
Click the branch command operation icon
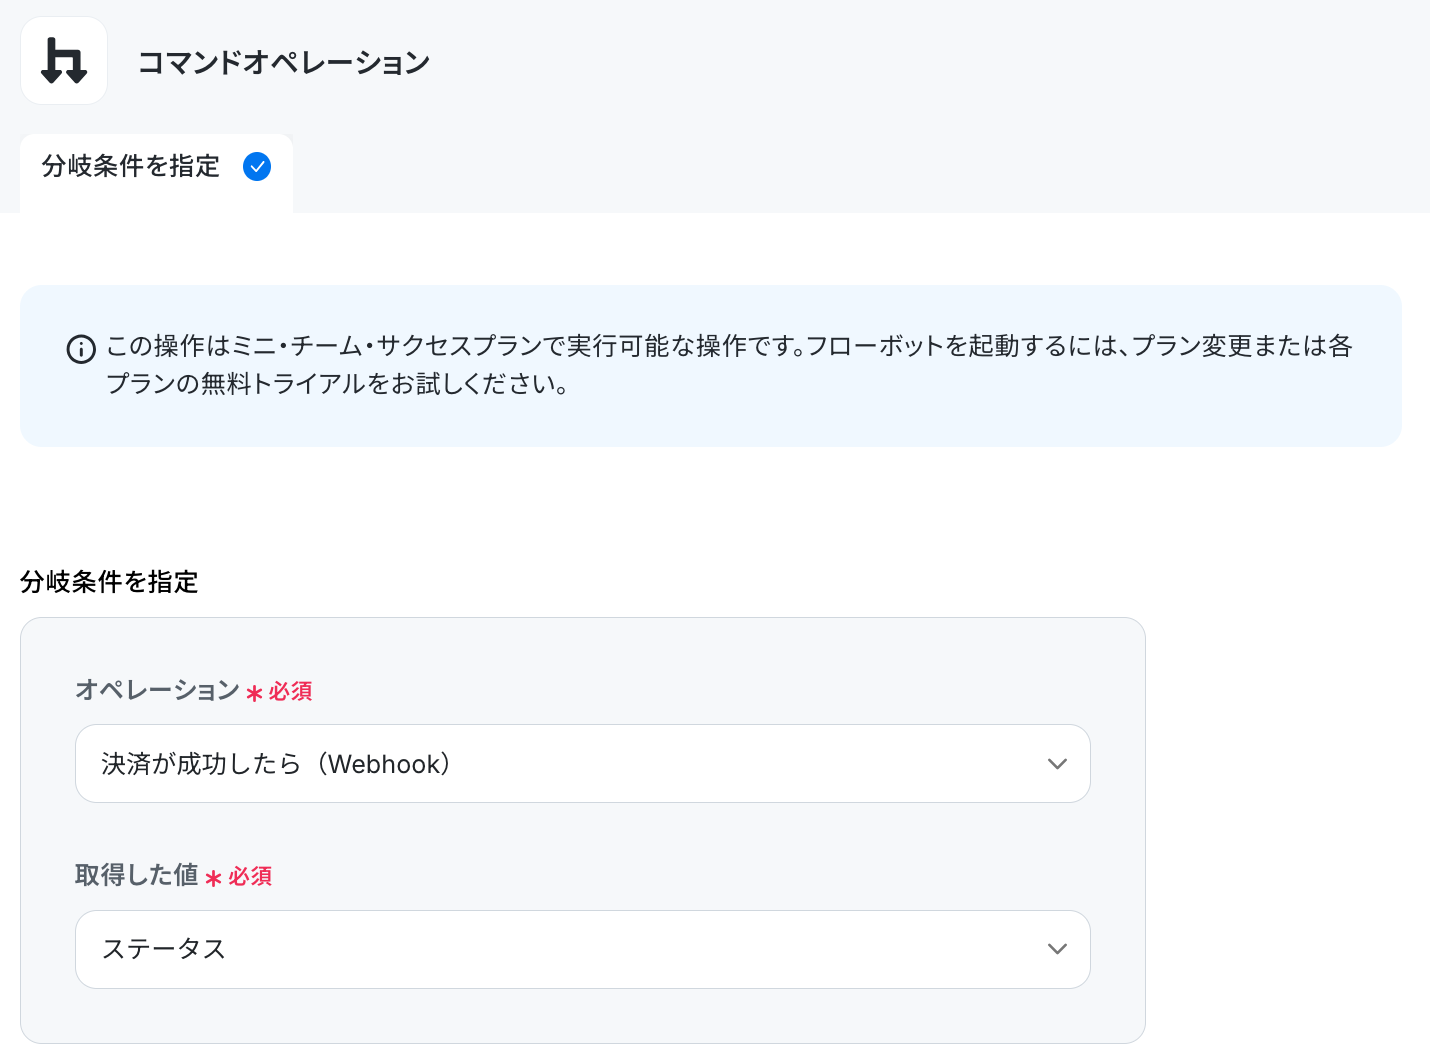coord(64,61)
